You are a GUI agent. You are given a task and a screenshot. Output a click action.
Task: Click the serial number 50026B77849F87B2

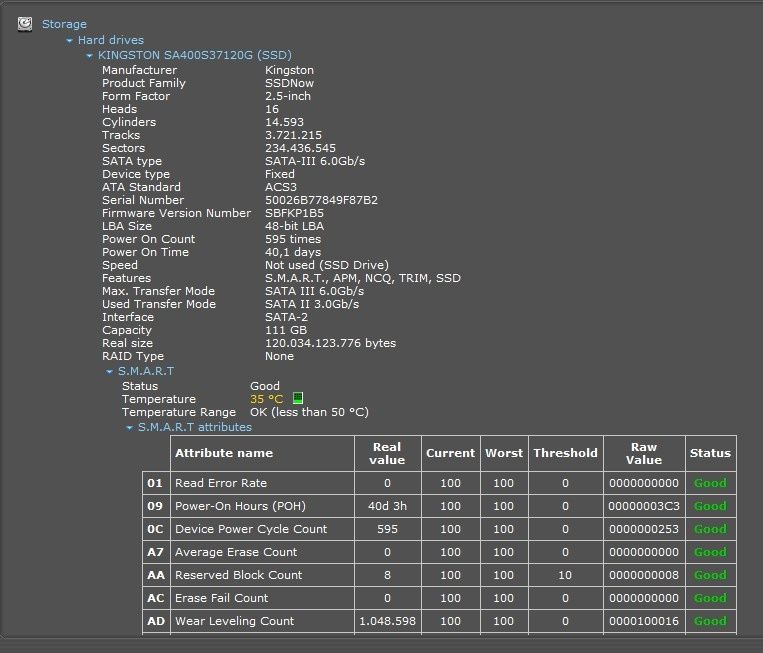[x=321, y=200]
